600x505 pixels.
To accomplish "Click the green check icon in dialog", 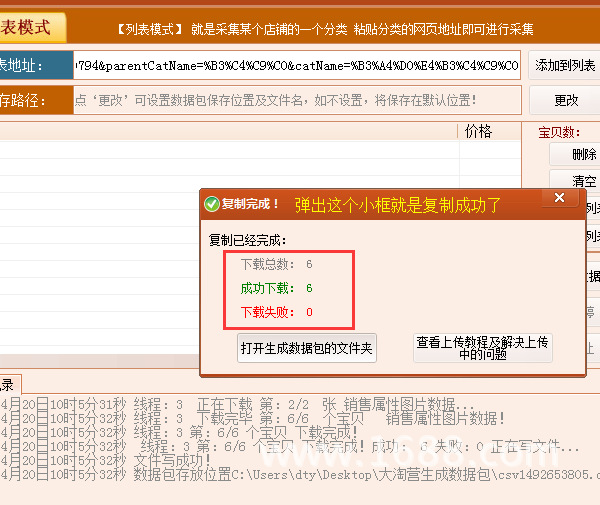I will 212,204.
